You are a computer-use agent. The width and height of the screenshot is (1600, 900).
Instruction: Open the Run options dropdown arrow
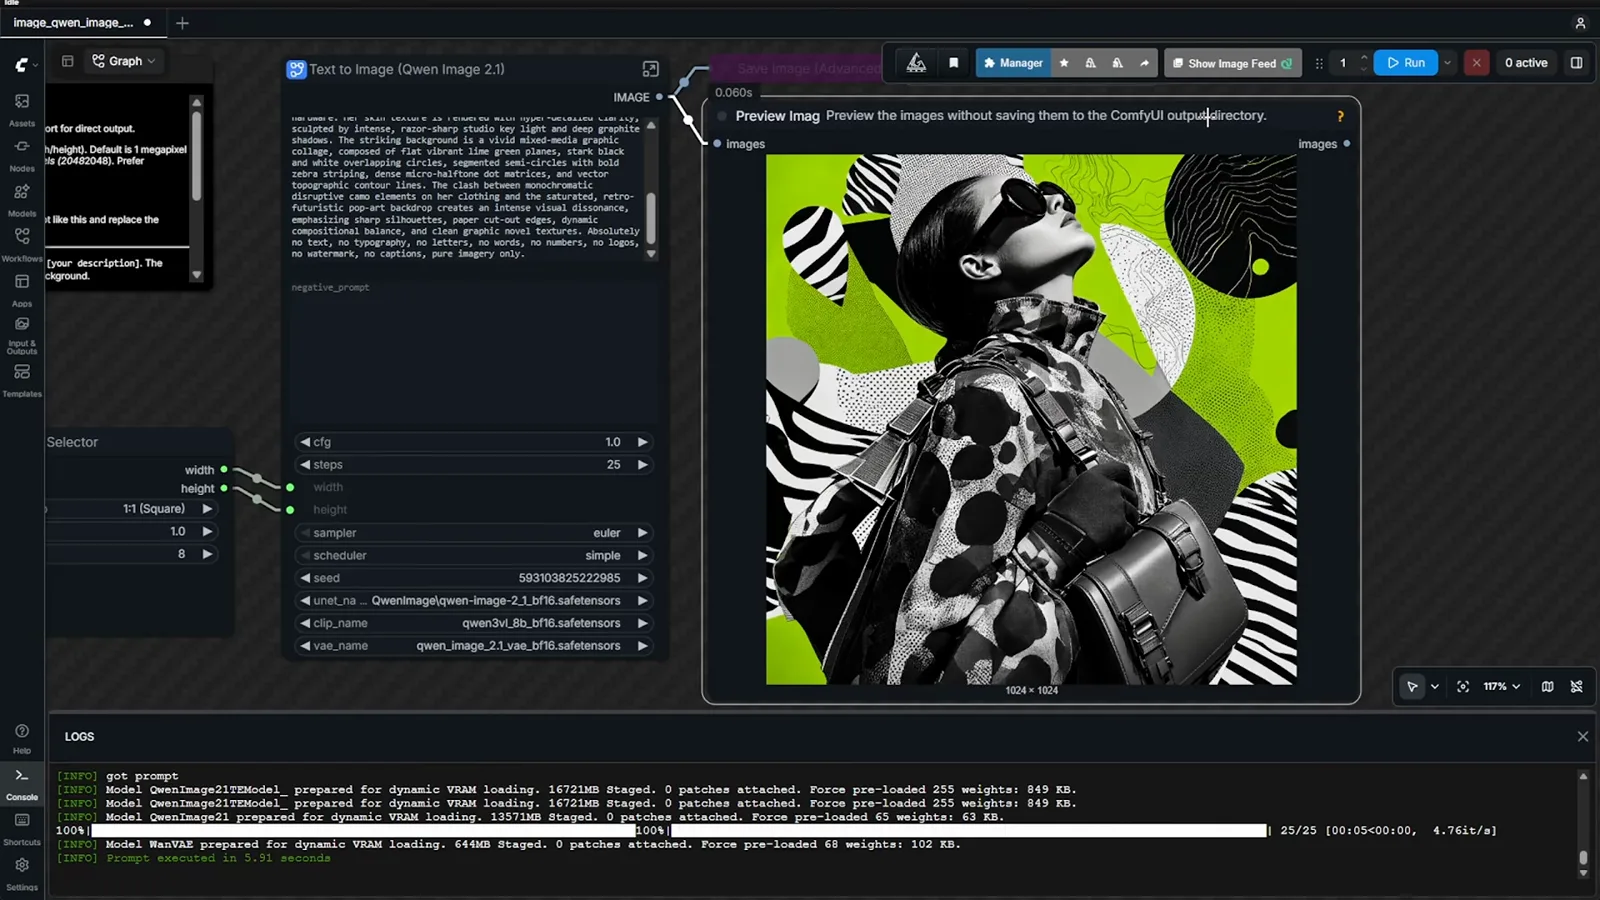click(x=1447, y=63)
